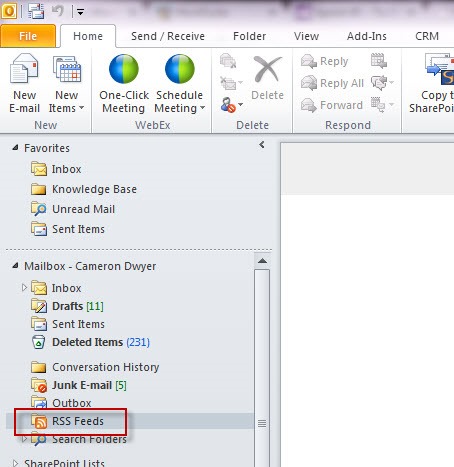The image size is (454, 467).
Task: Expand the mailbox Inbox subfolders
Action: click(x=24, y=287)
